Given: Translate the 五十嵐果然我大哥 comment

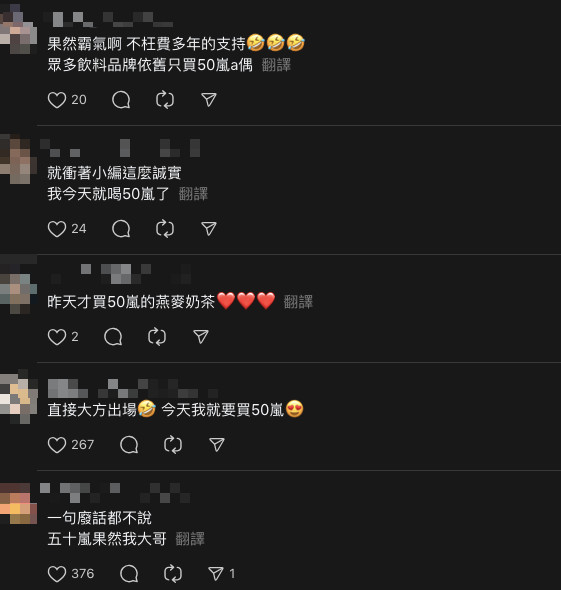Looking at the screenshot, I should pos(190,539).
